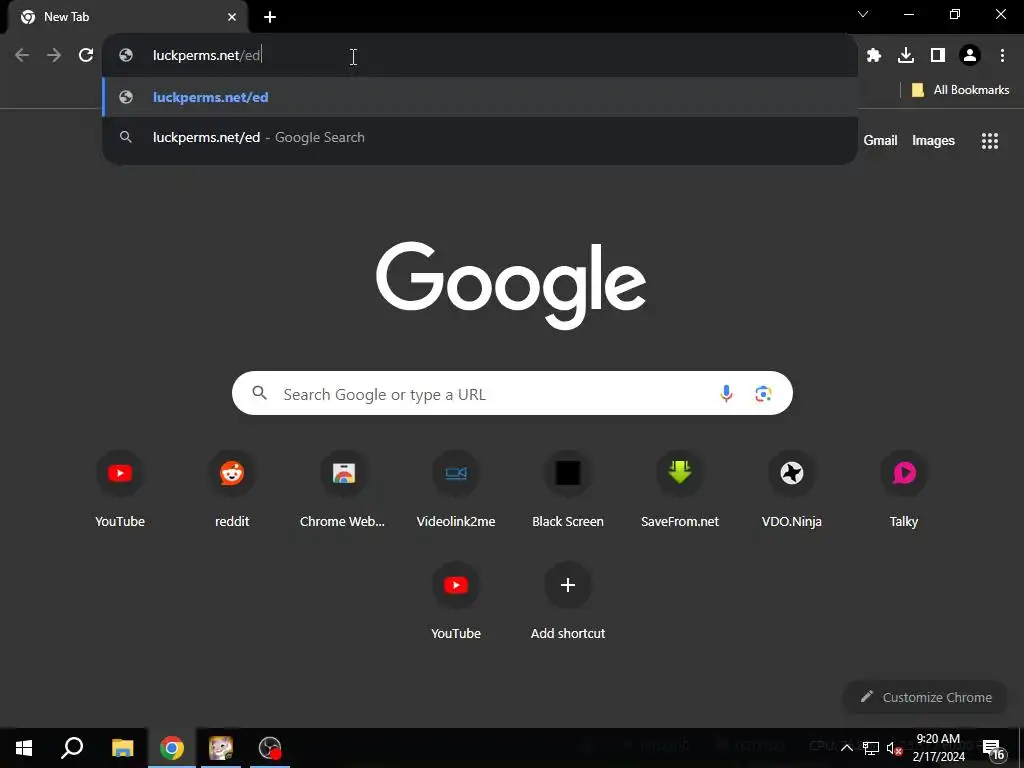This screenshot has height=768, width=1024.
Task: Open the Chrome Web Store shortcut
Action: pyautogui.click(x=344, y=487)
